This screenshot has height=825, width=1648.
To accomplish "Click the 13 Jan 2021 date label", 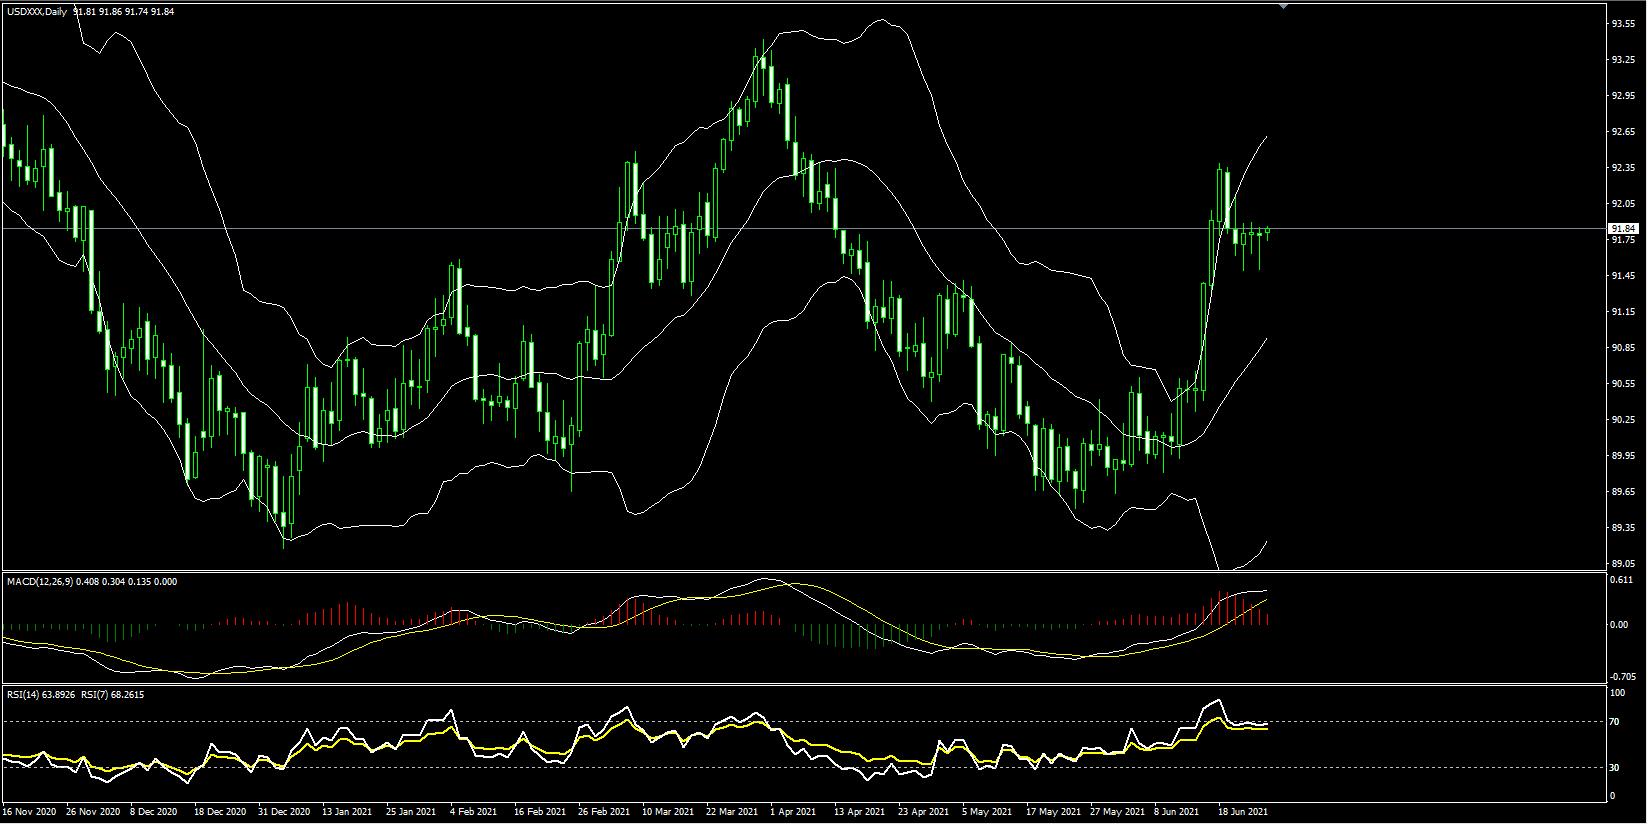I will coord(348,812).
